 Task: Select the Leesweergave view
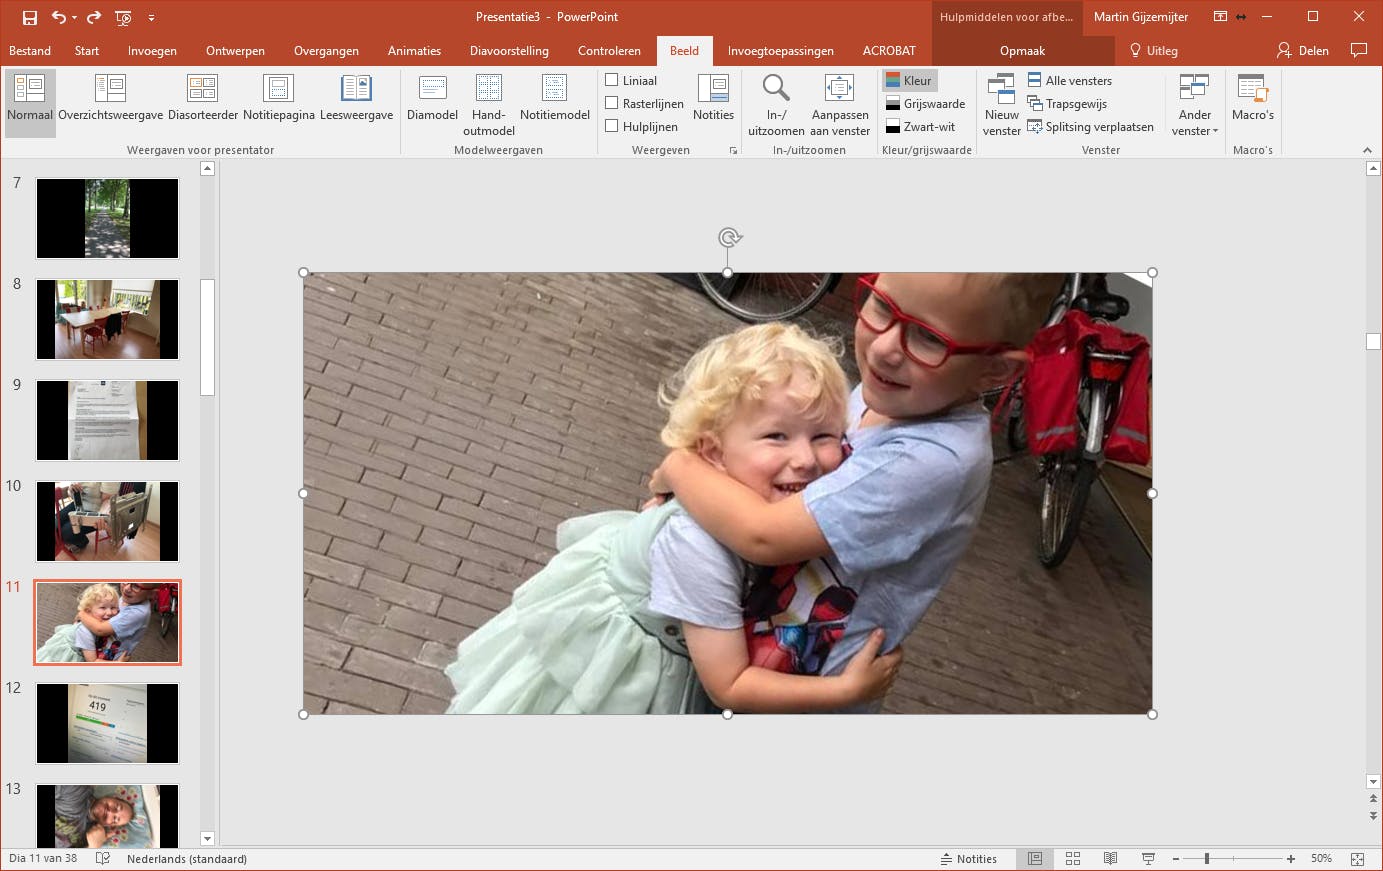[356, 98]
